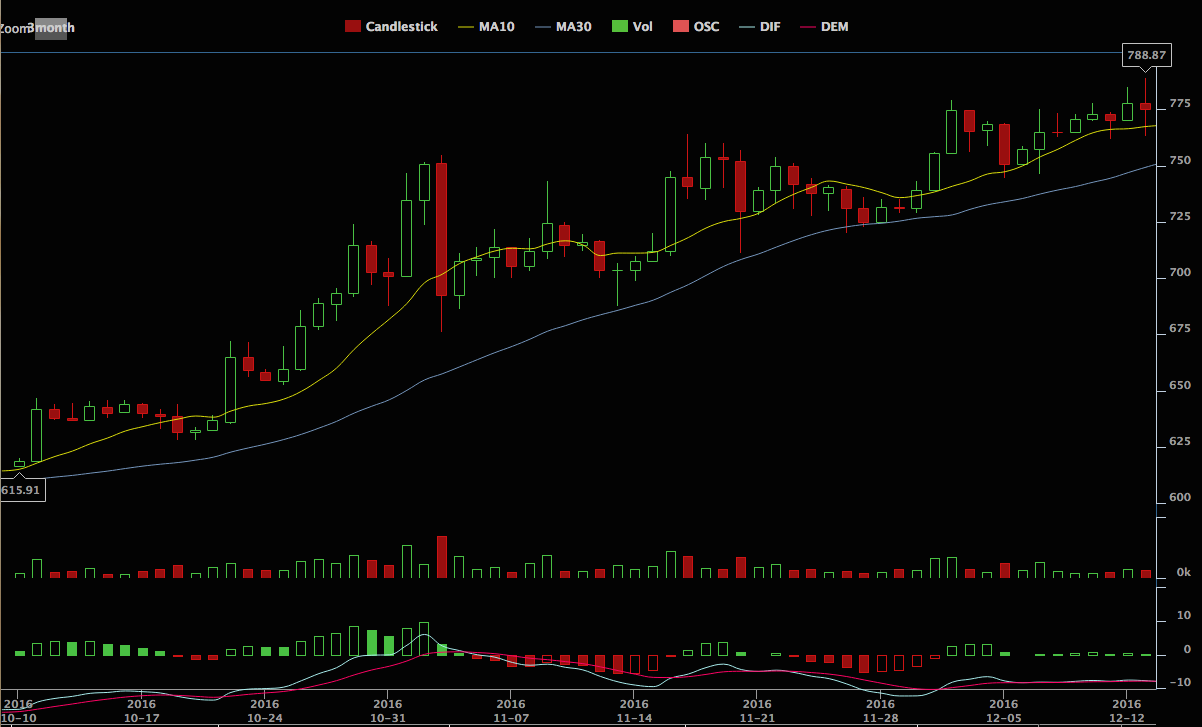Image resolution: width=1202 pixels, height=727 pixels.
Task: Toggle the MA30 line in legend
Action: [564, 27]
